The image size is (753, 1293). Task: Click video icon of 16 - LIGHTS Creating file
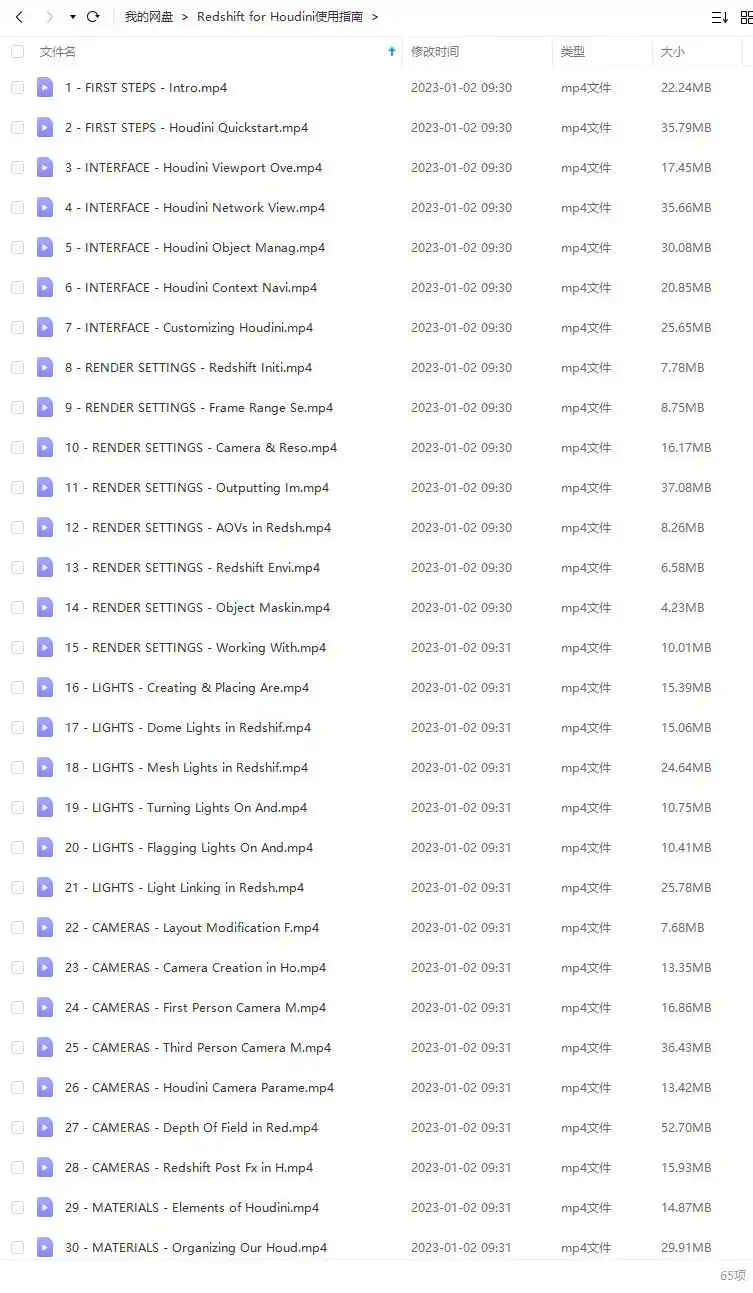click(45, 688)
